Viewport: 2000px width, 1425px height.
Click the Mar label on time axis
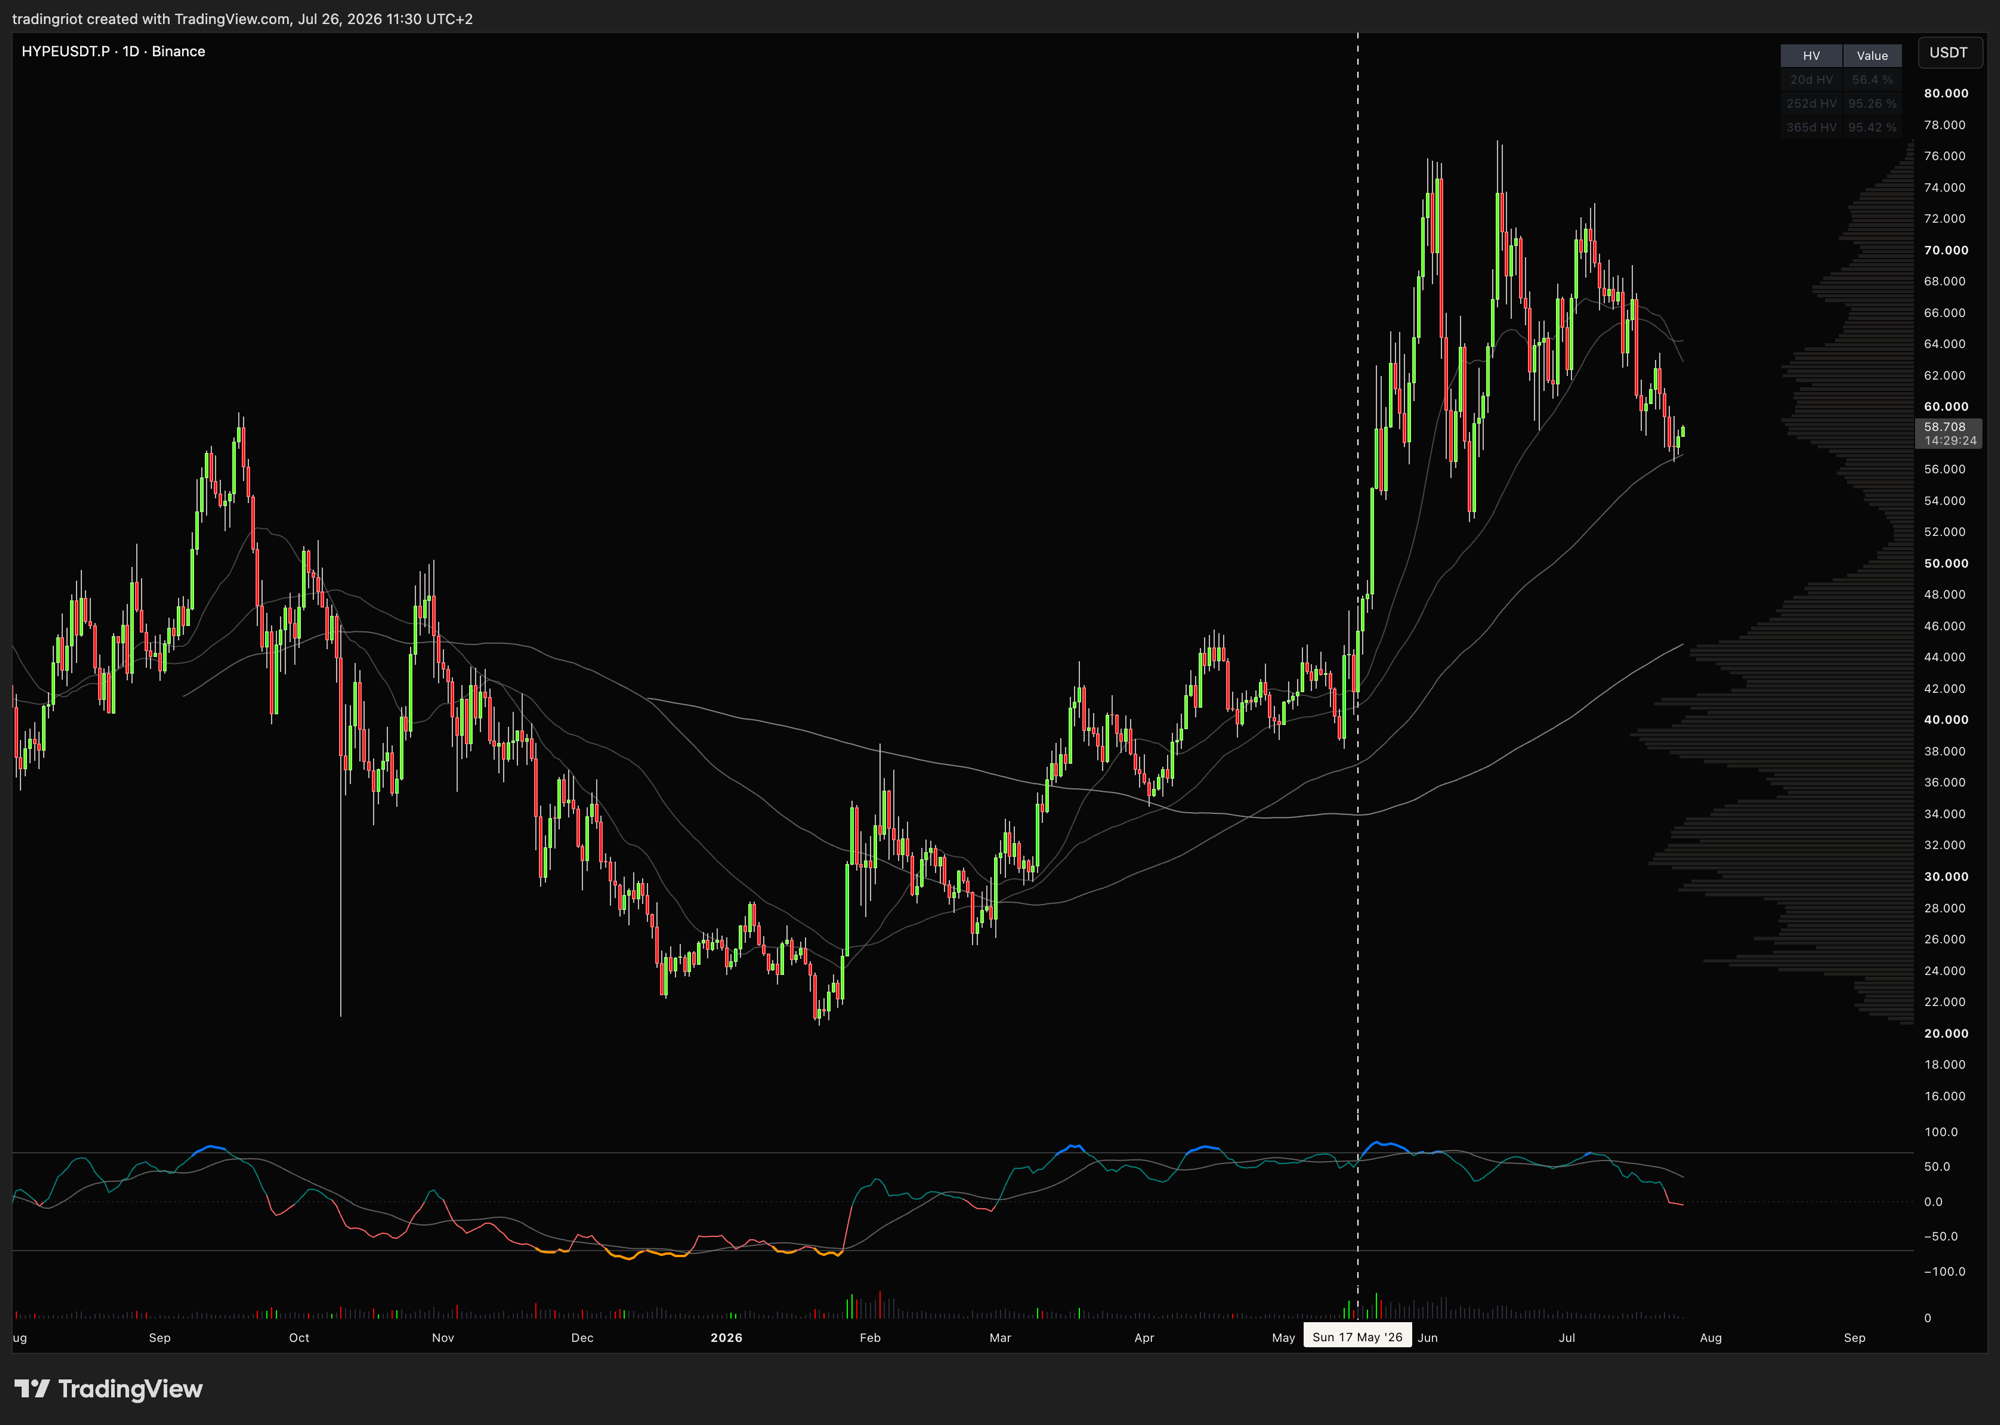[1000, 1338]
